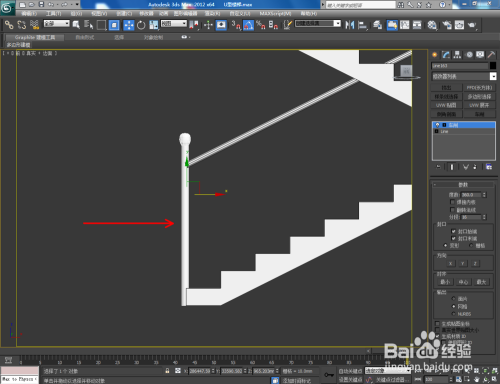Image resolution: width=500 pixels, height=384 pixels.
Task: Choose the Rectangular Selection Region icon
Action: pyautogui.click(x=101, y=25)
